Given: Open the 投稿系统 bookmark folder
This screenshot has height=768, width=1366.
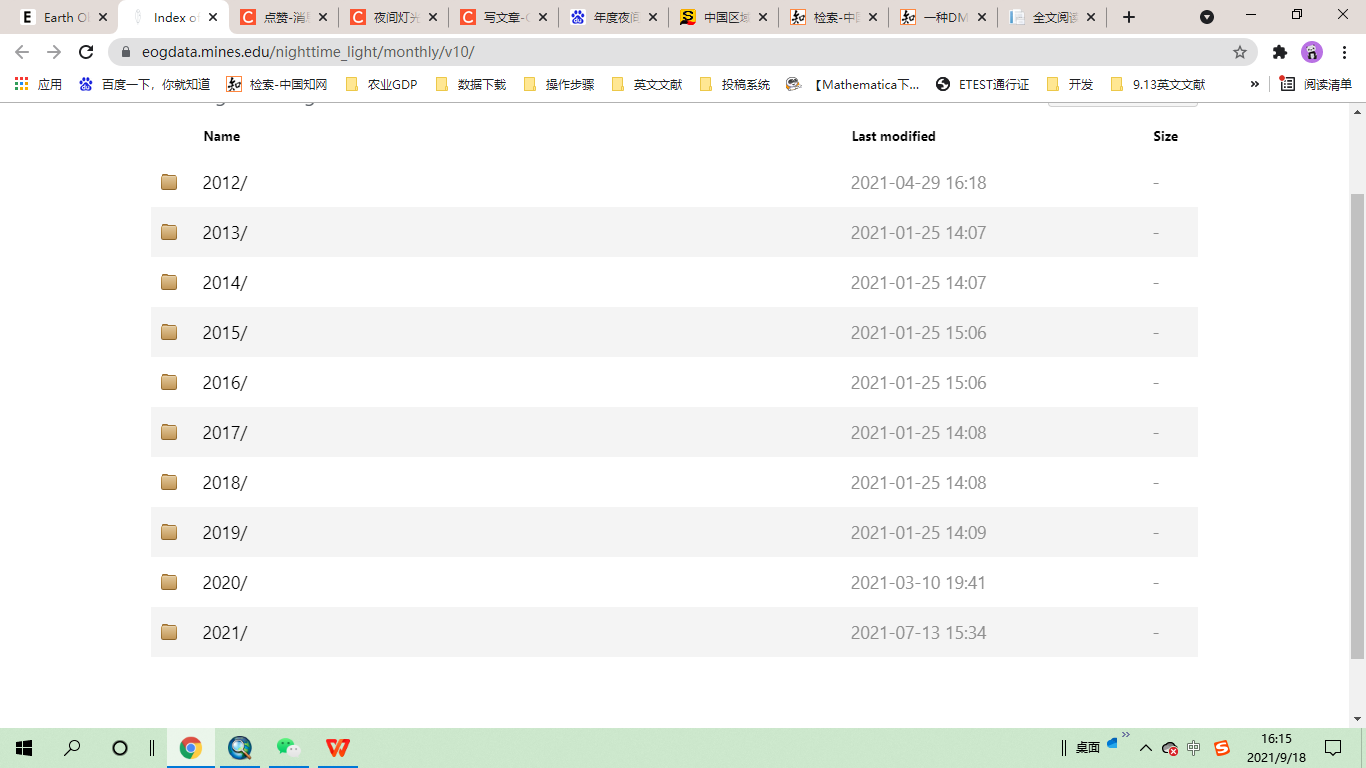Looking at the screenshot, I should pos(735,84).
